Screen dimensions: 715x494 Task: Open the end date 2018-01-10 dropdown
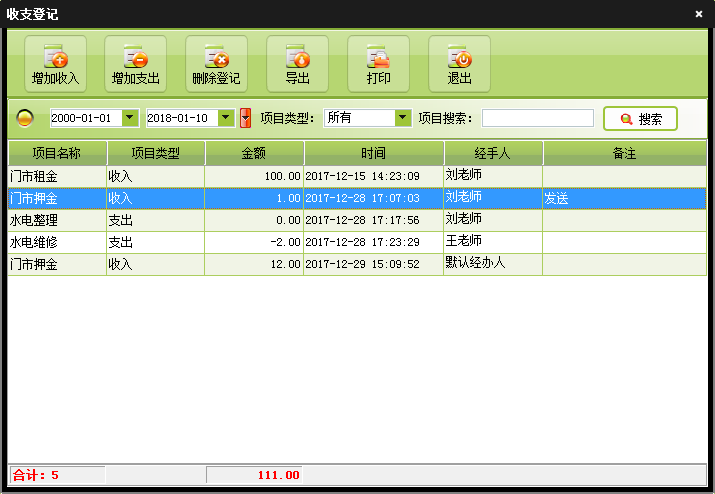[226, 118]
